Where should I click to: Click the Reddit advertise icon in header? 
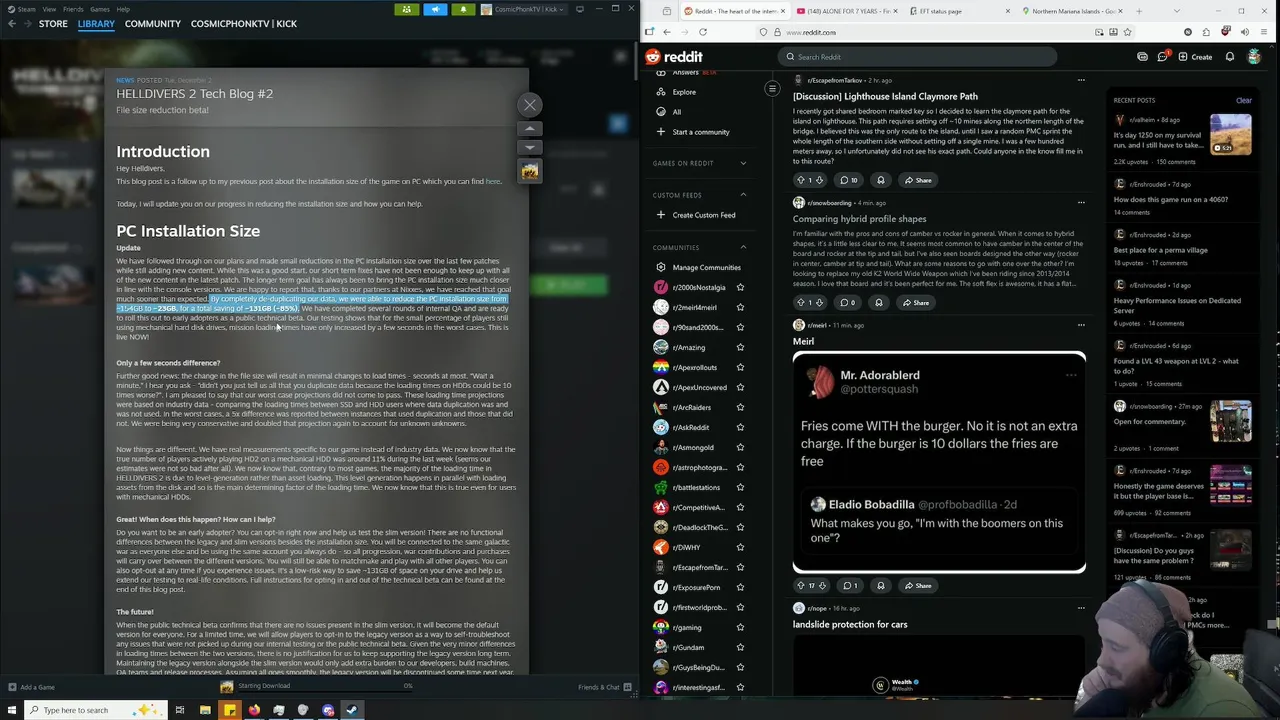(x=1142, y=57)
